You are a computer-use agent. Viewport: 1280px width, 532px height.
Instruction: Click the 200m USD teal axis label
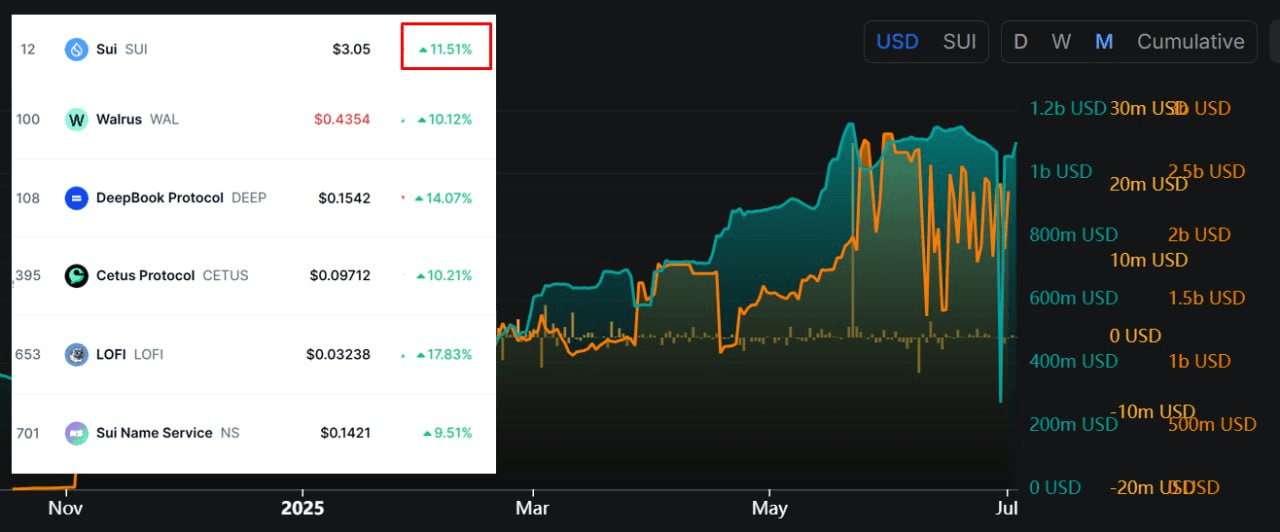(1073, 424)
